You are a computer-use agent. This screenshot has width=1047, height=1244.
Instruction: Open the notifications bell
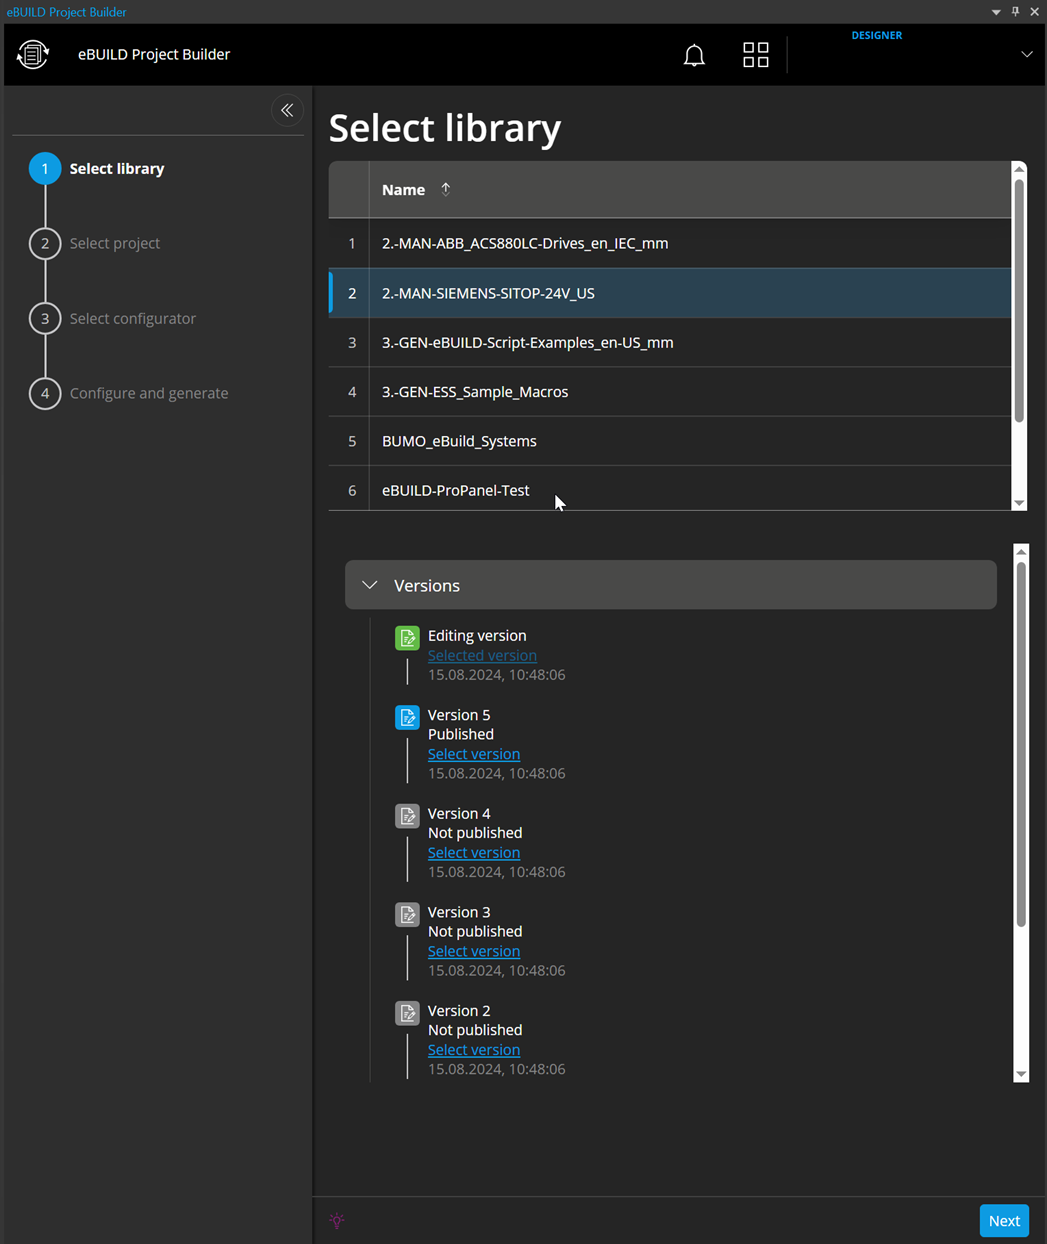(x=694, y=55)
